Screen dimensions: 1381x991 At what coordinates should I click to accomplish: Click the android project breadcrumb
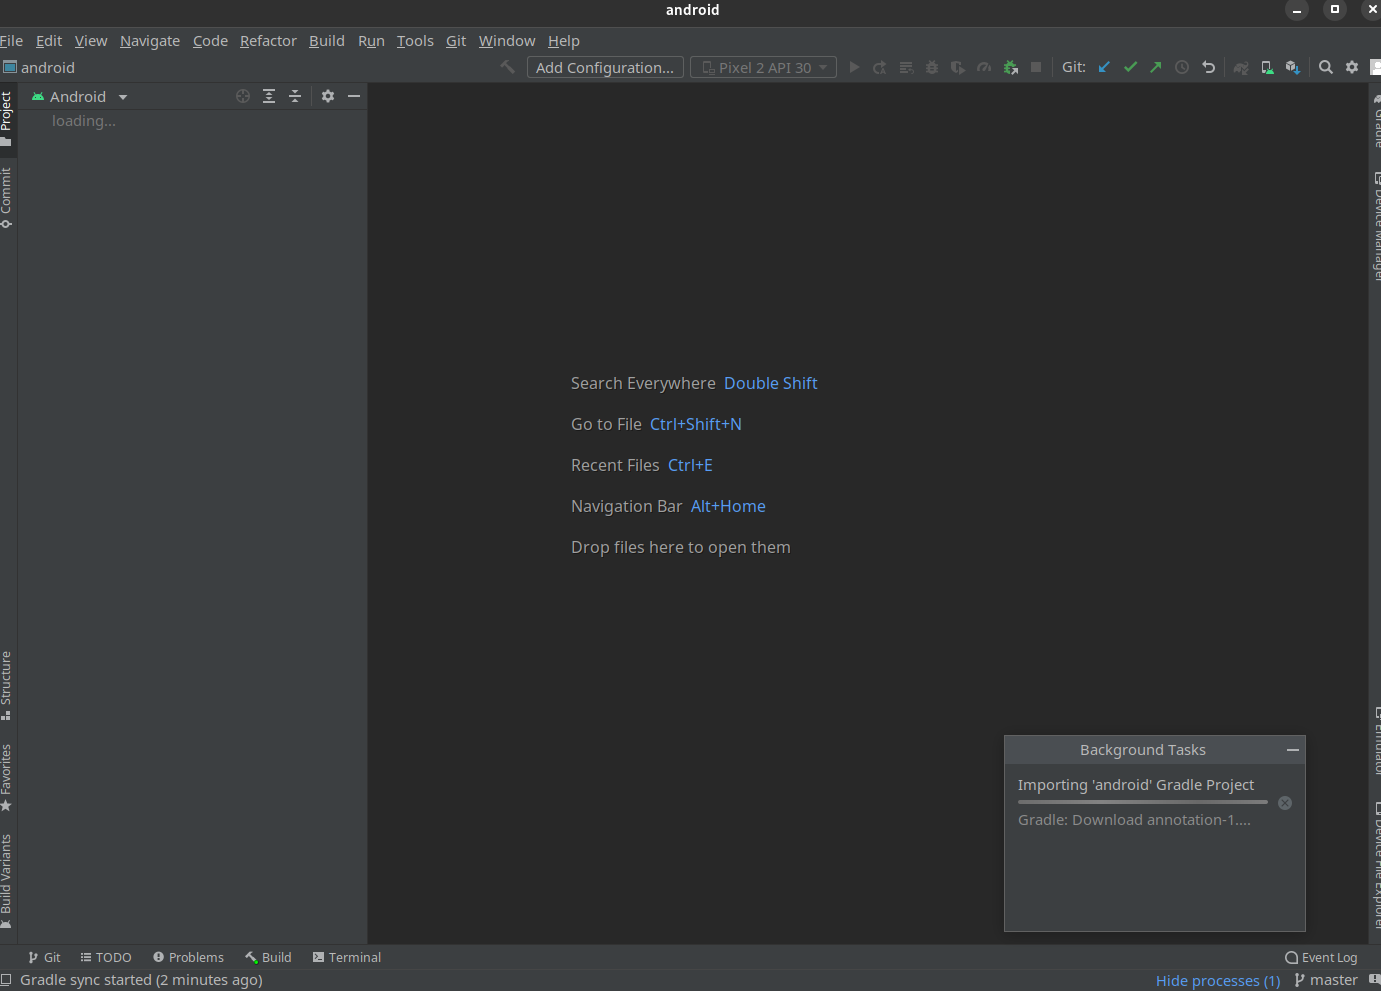39,67
